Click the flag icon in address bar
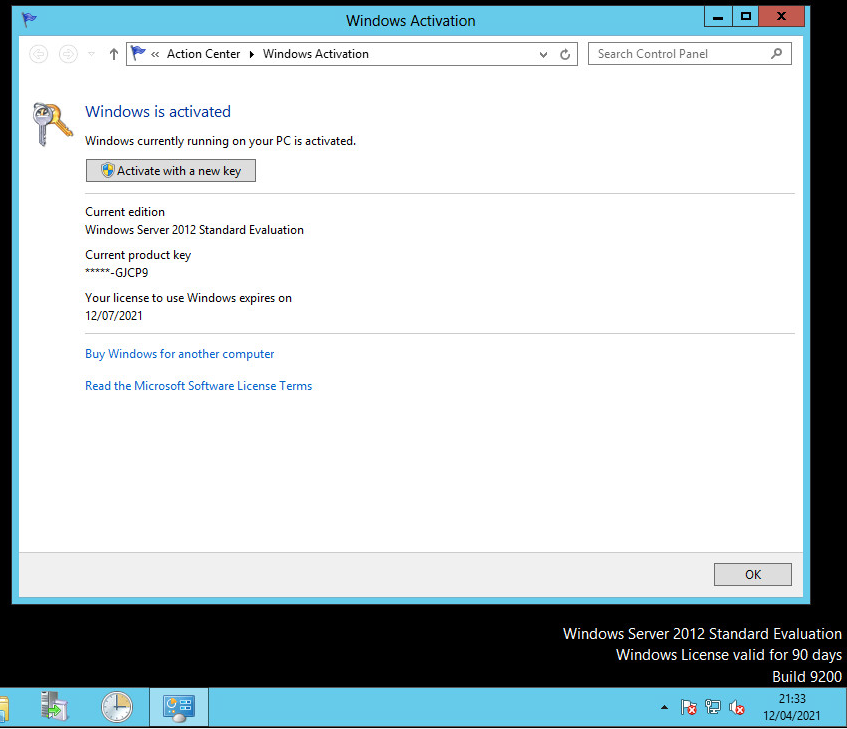The height and width of the screenshot is (729, 847). point(138,53)
